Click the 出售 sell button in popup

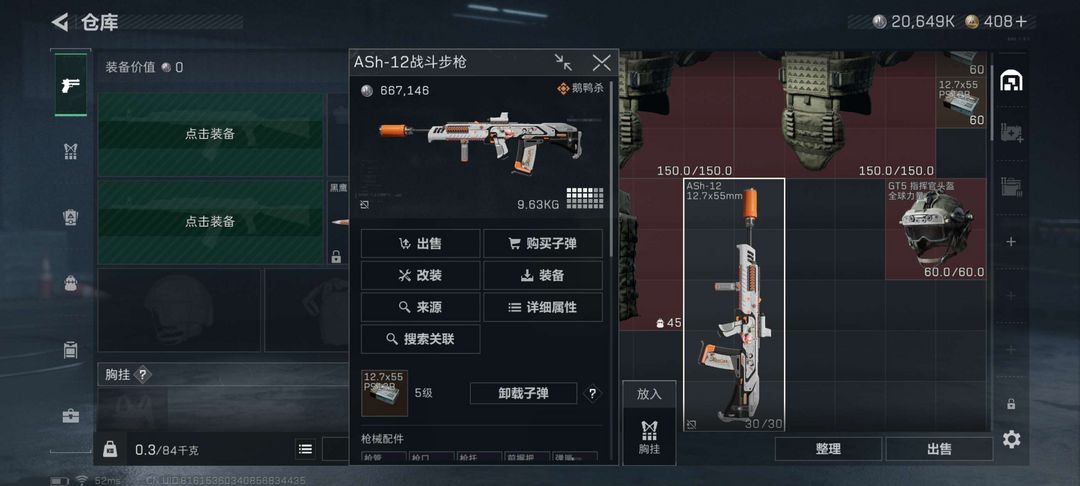click(420, 244)
